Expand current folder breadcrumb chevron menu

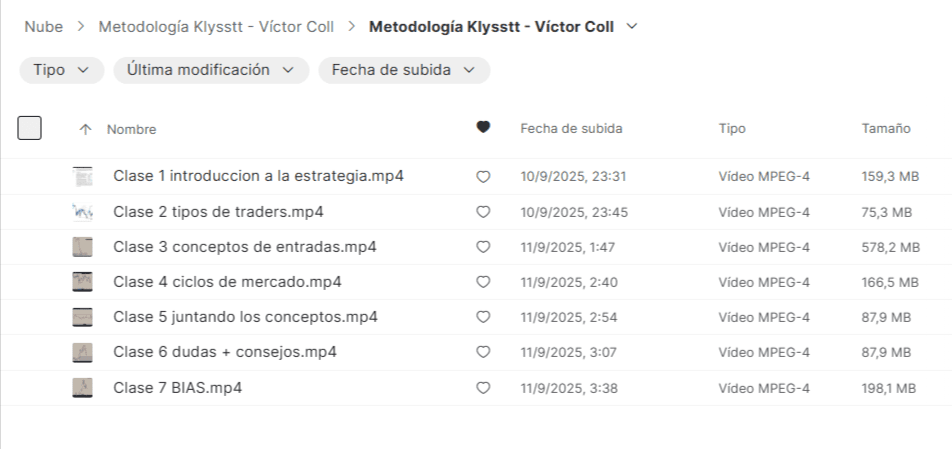pyautogui.click(x=630, y=27)
